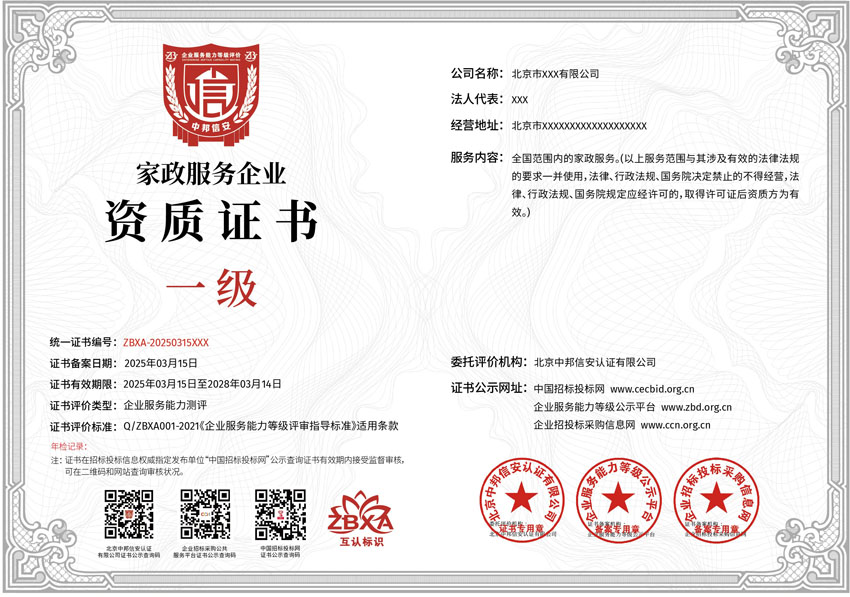The image size is (850, 597).
Task: Click the 北京中邦信安认证有限公司 round red stamp
Action: click(521, 499)
